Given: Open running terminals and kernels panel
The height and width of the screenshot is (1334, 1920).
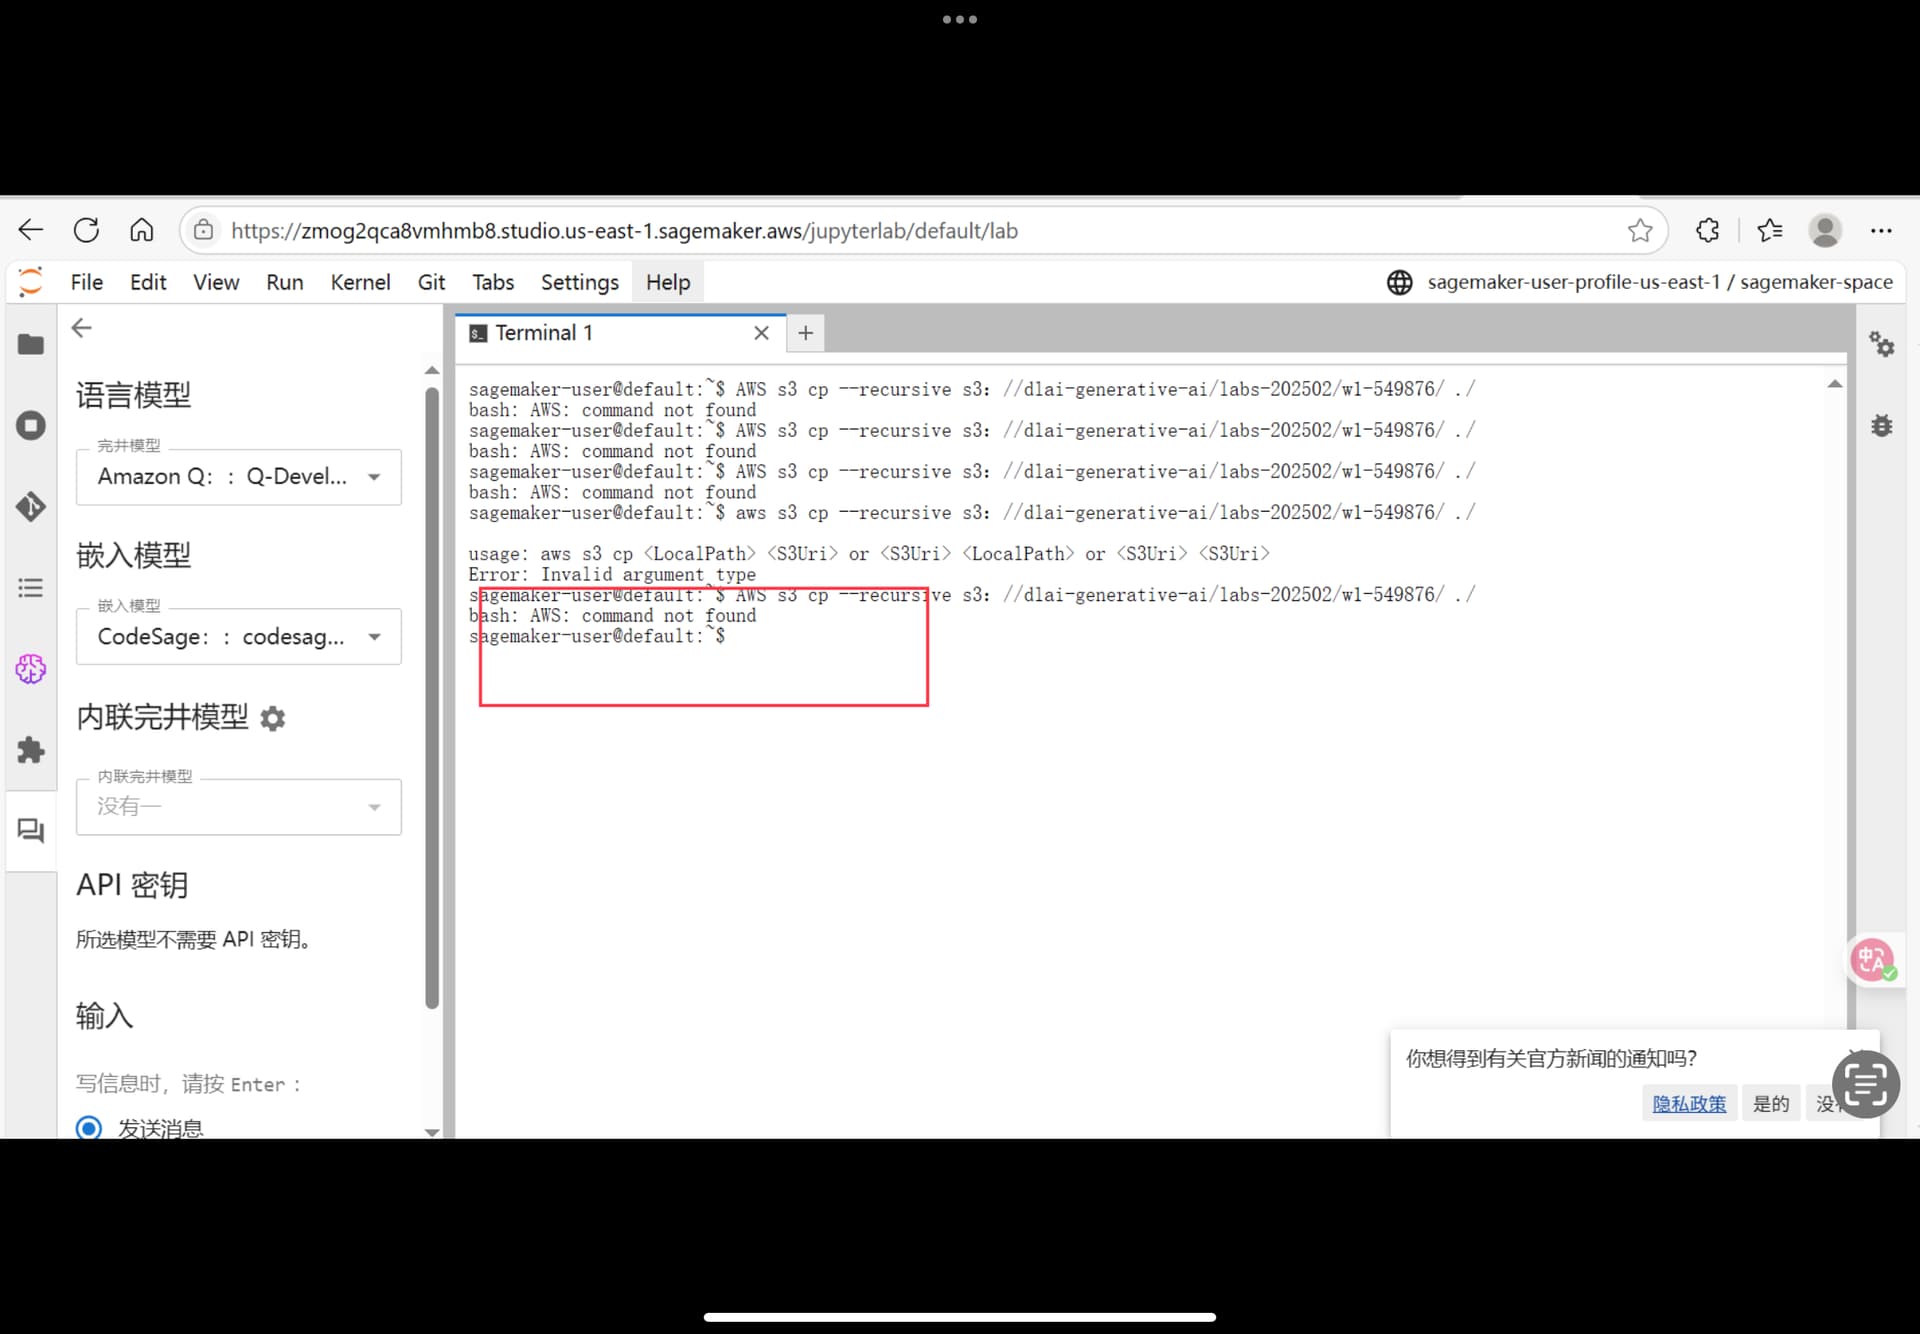Looking at the screenshot, I should pos(31,426).
